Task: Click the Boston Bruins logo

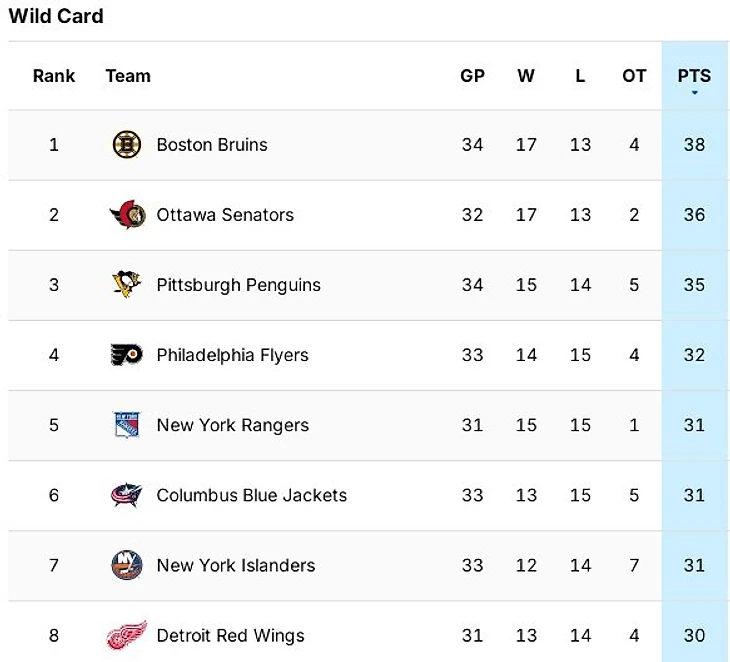Action: click(x=127, y=145)
